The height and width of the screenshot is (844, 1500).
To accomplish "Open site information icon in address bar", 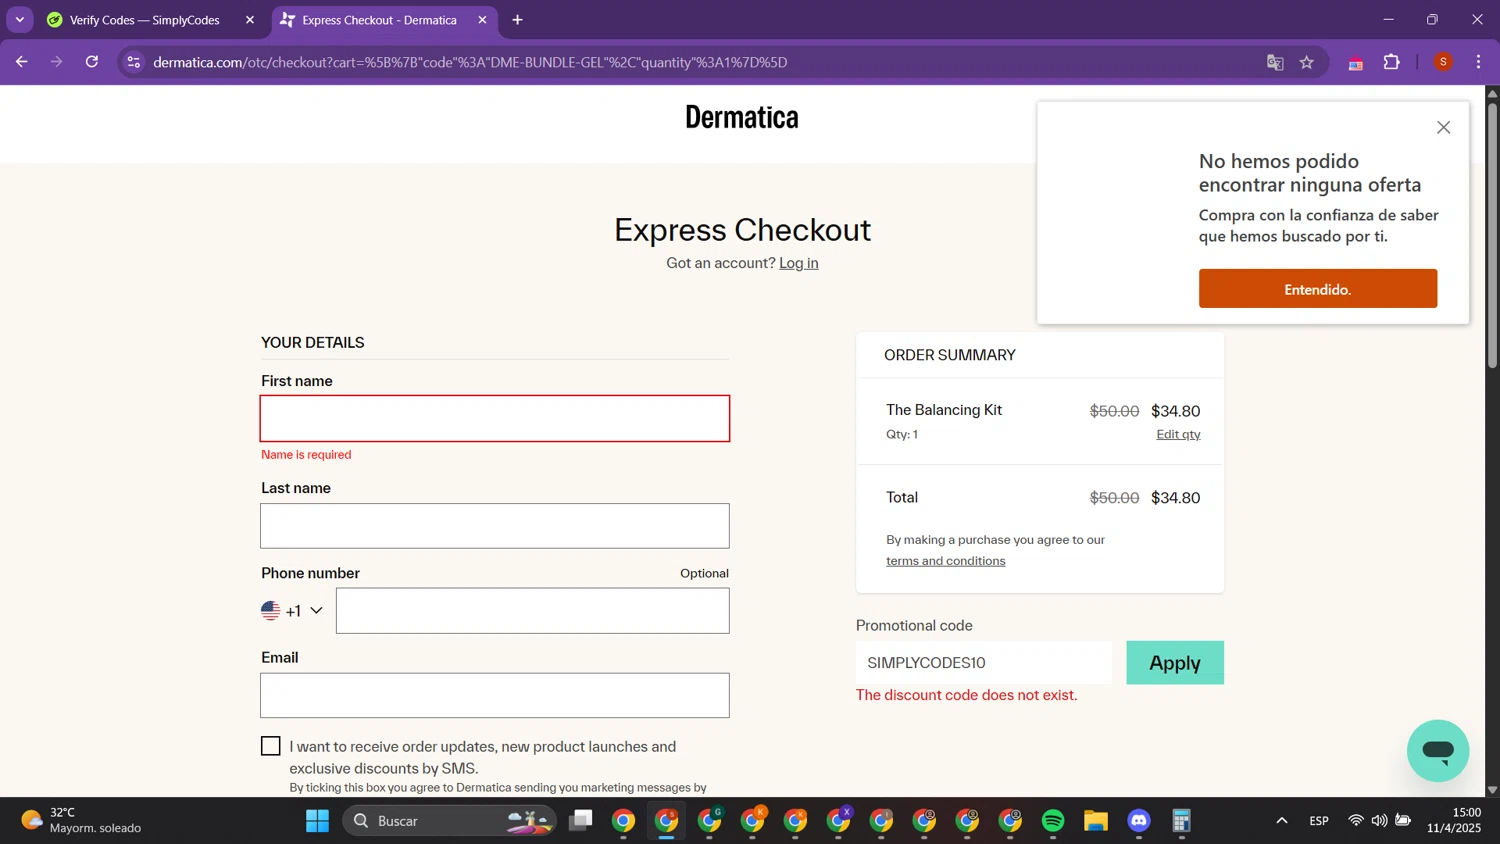I will pyautogui.click(x=133, y=62).
